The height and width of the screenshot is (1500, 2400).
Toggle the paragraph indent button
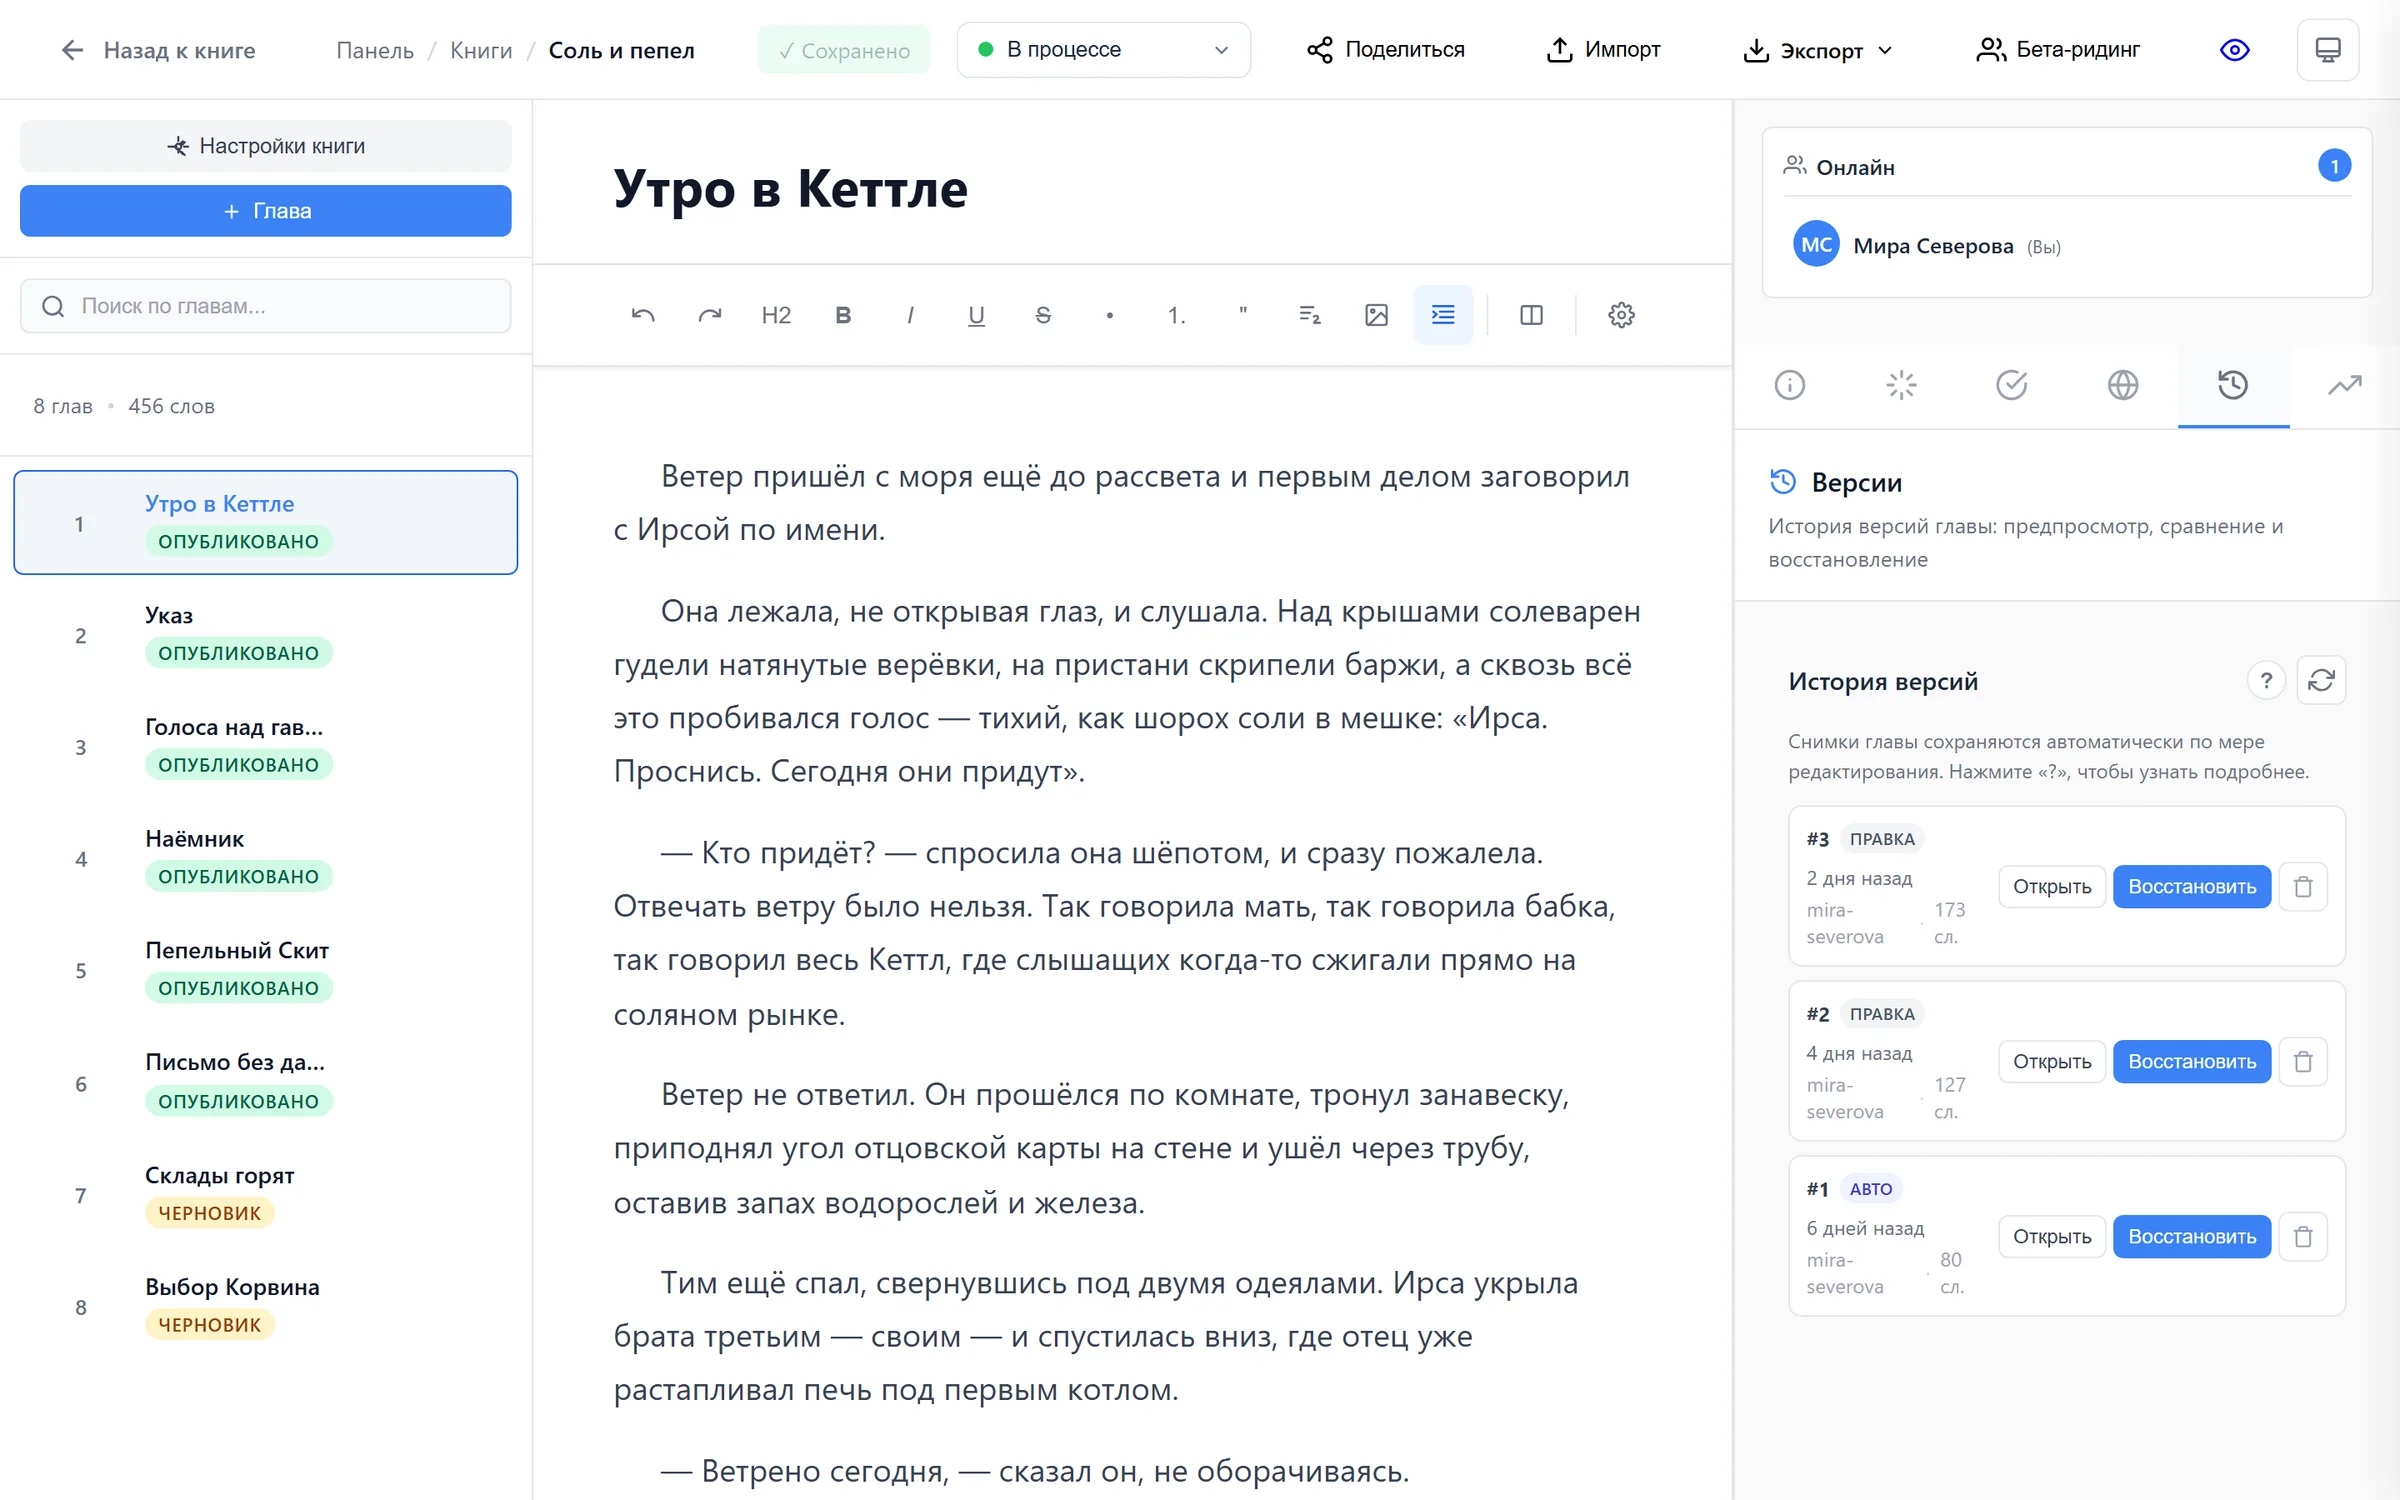click(x=1443, y=315)
